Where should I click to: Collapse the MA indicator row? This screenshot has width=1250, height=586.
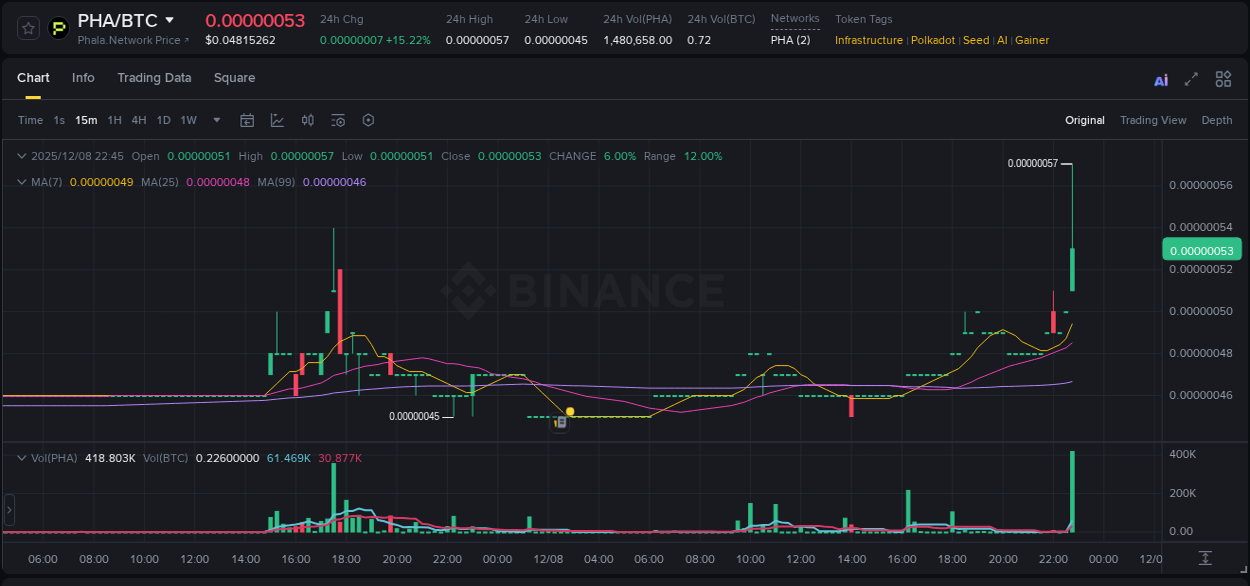[22, 182]
